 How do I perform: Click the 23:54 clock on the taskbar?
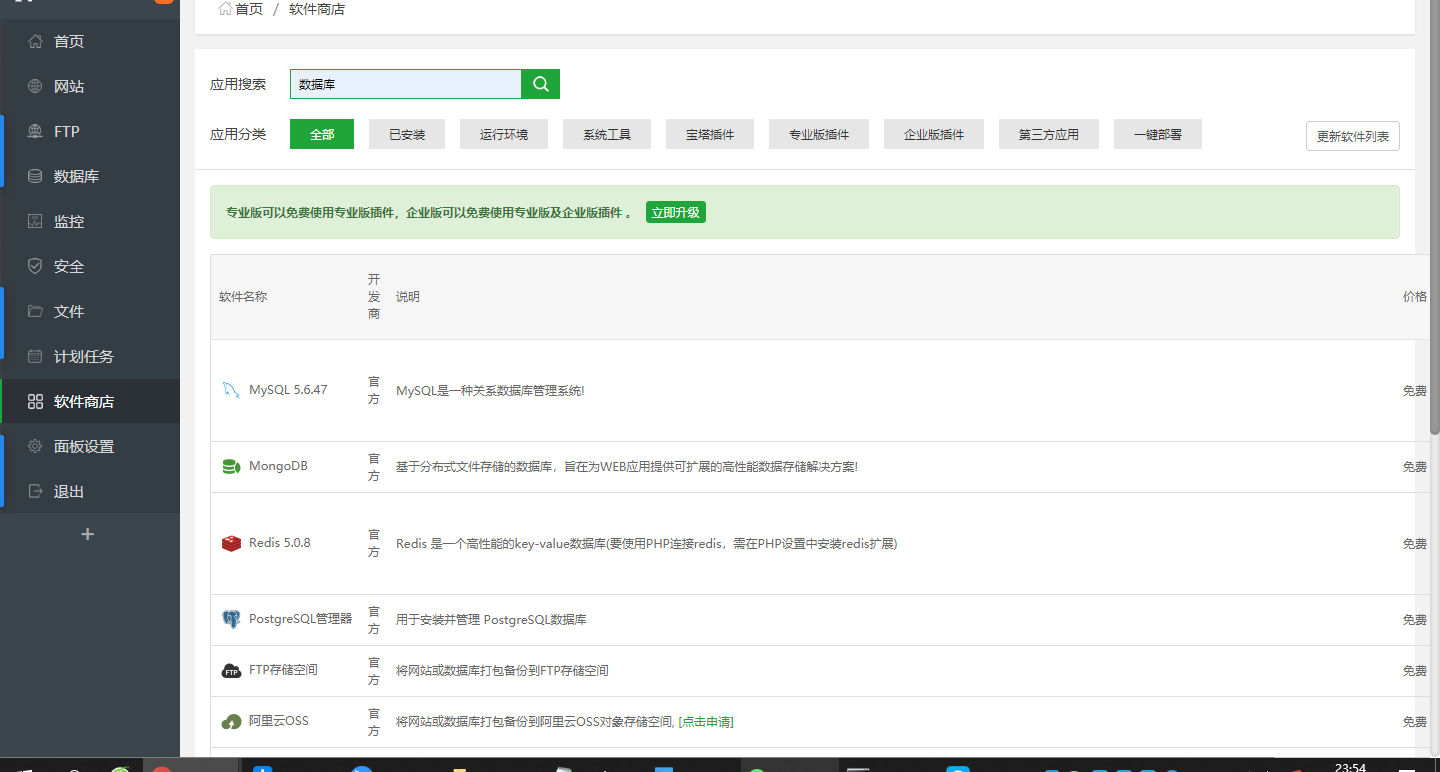pyautogui.click(x=1350, y=767)
